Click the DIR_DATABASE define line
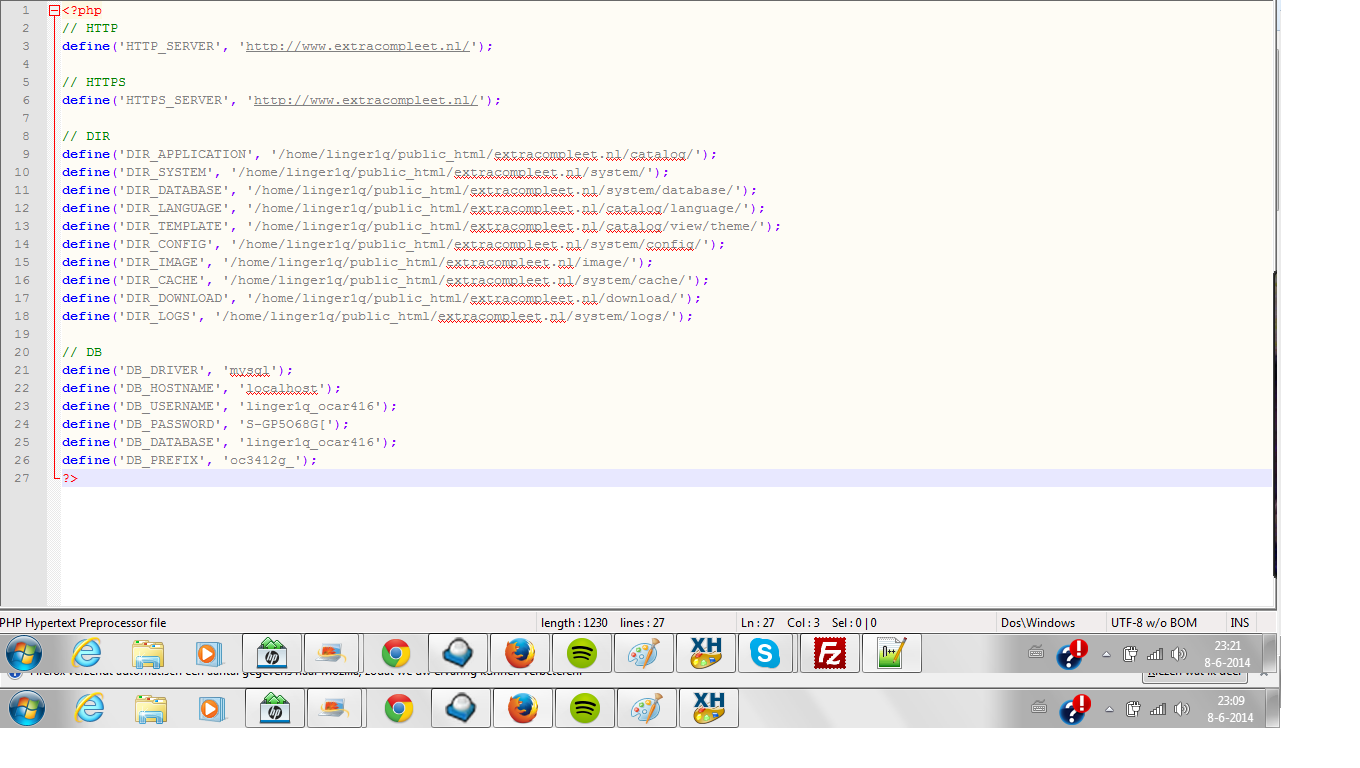Screen dimensions: 1360x768 pyautogui.click(x=410, y=190)
